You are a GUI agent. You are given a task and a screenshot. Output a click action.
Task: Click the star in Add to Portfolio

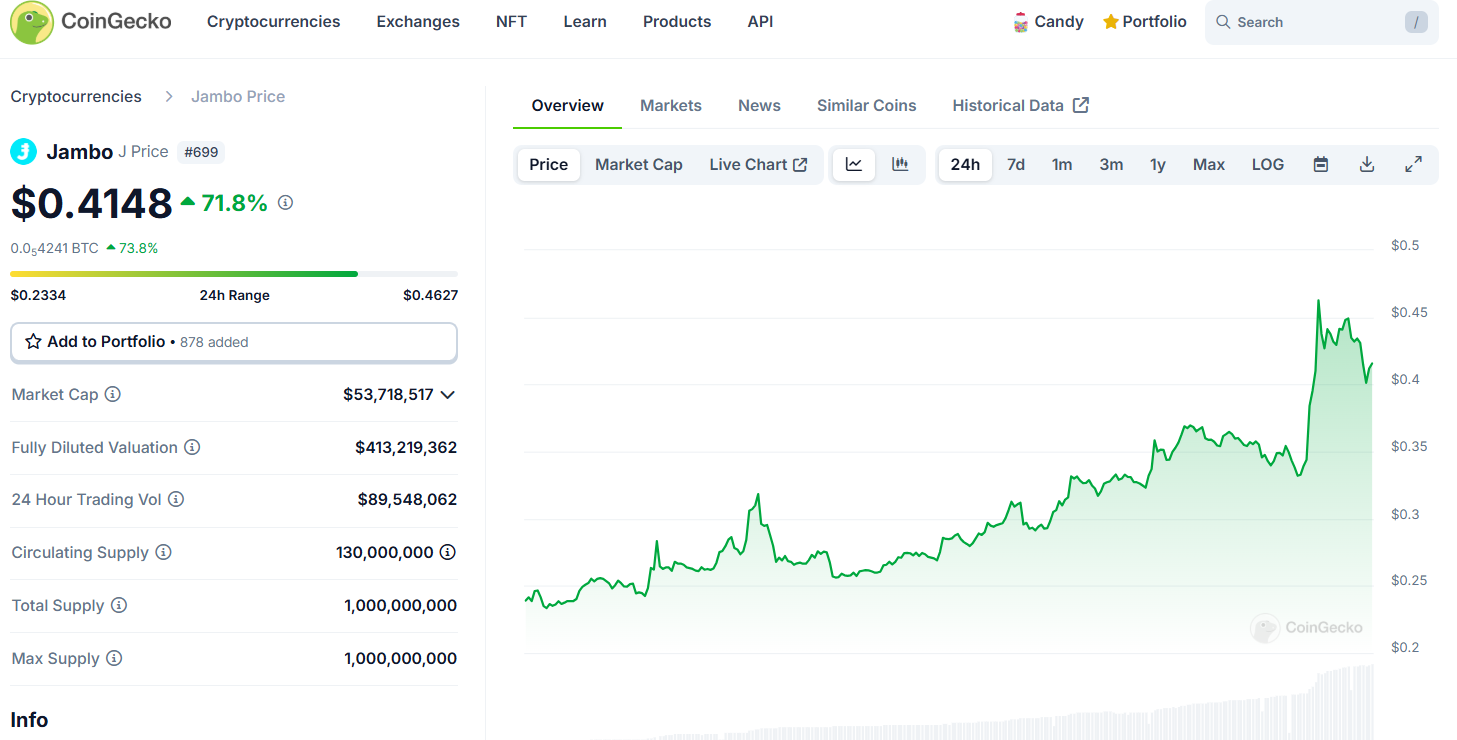(x=33, y=342)
